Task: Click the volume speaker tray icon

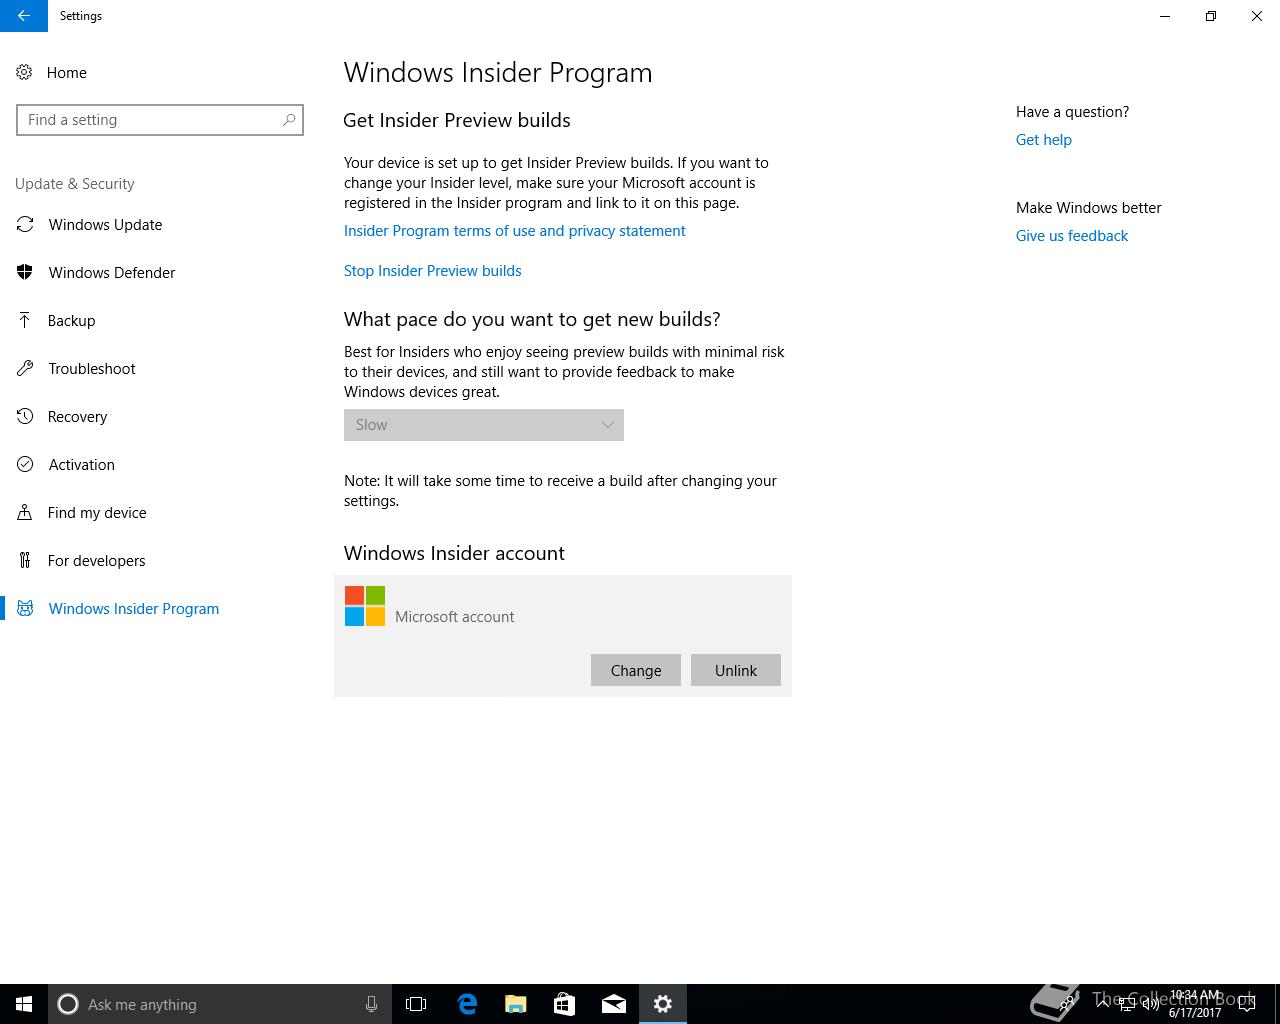Action: pyautogui.click(x=1150, y=1004)
